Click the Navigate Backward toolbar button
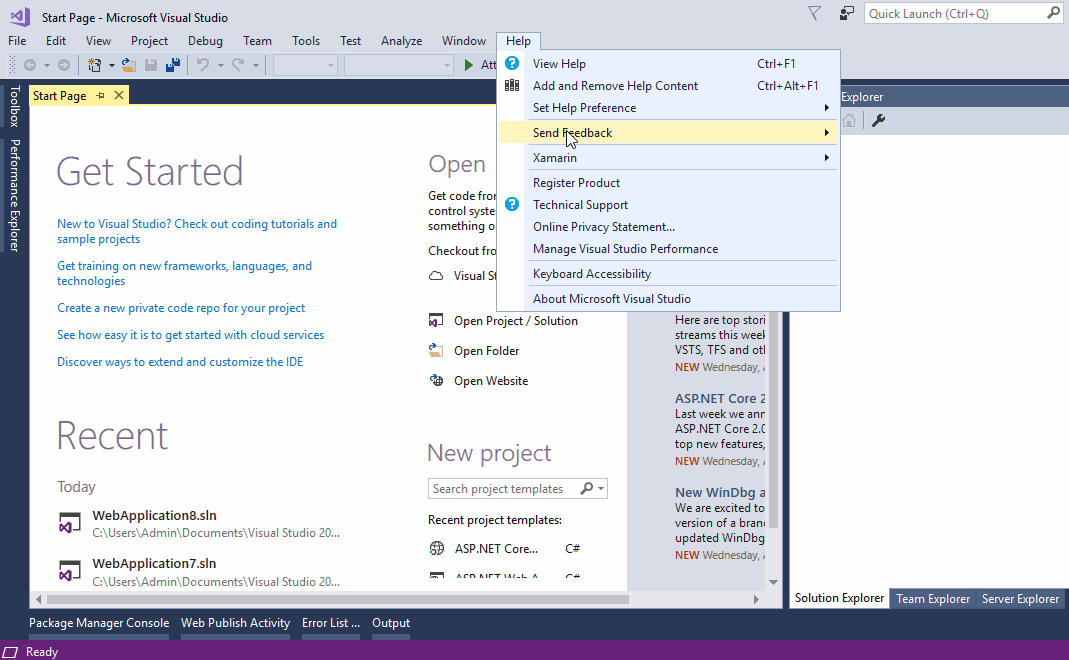Screen dimensions: 1069x660 30,65
